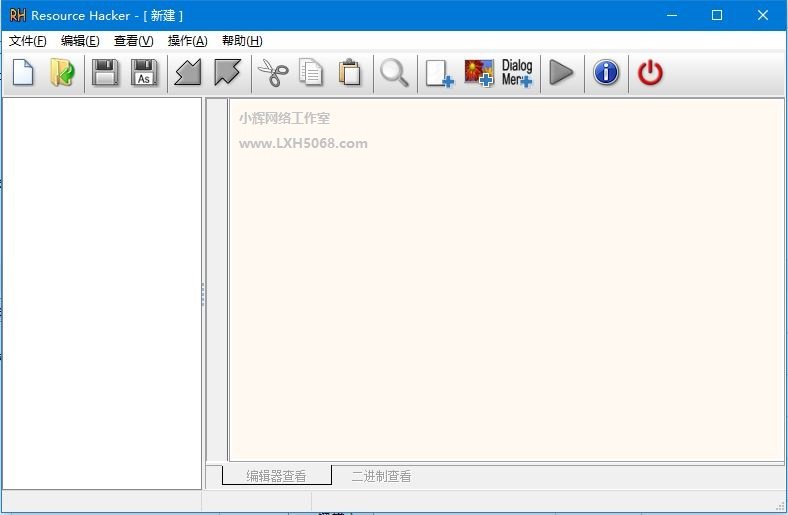This screenshot has width=788, height=515.
Task: Click the down-left arrow toolbar icon
Action: (x=188, y=73)
